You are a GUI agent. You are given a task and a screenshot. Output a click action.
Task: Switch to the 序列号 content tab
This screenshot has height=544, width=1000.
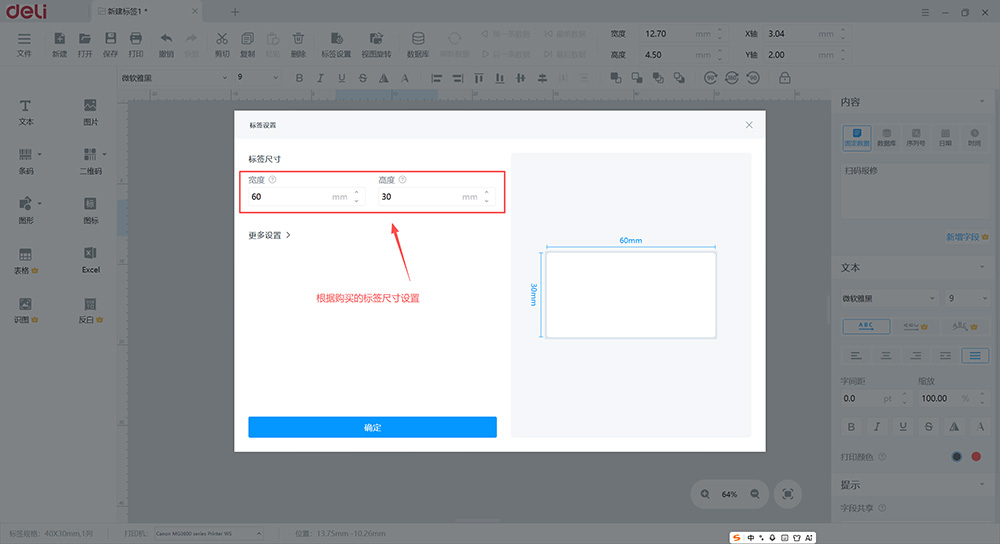[x=916, y=137]
